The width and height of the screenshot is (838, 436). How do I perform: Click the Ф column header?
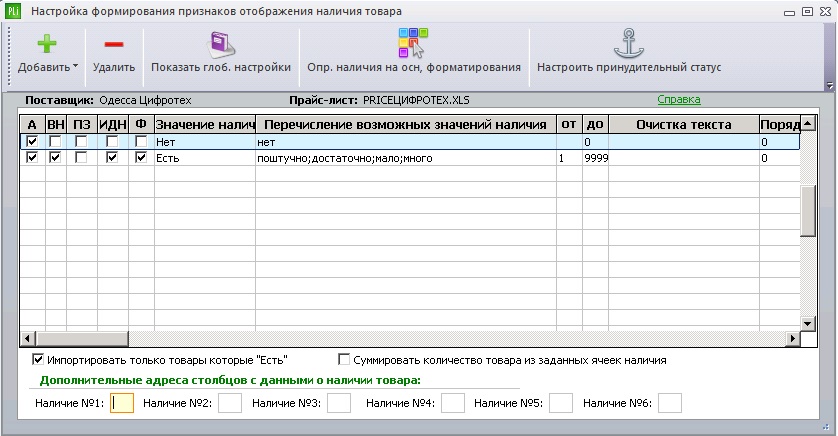click(x=141, y=124)
